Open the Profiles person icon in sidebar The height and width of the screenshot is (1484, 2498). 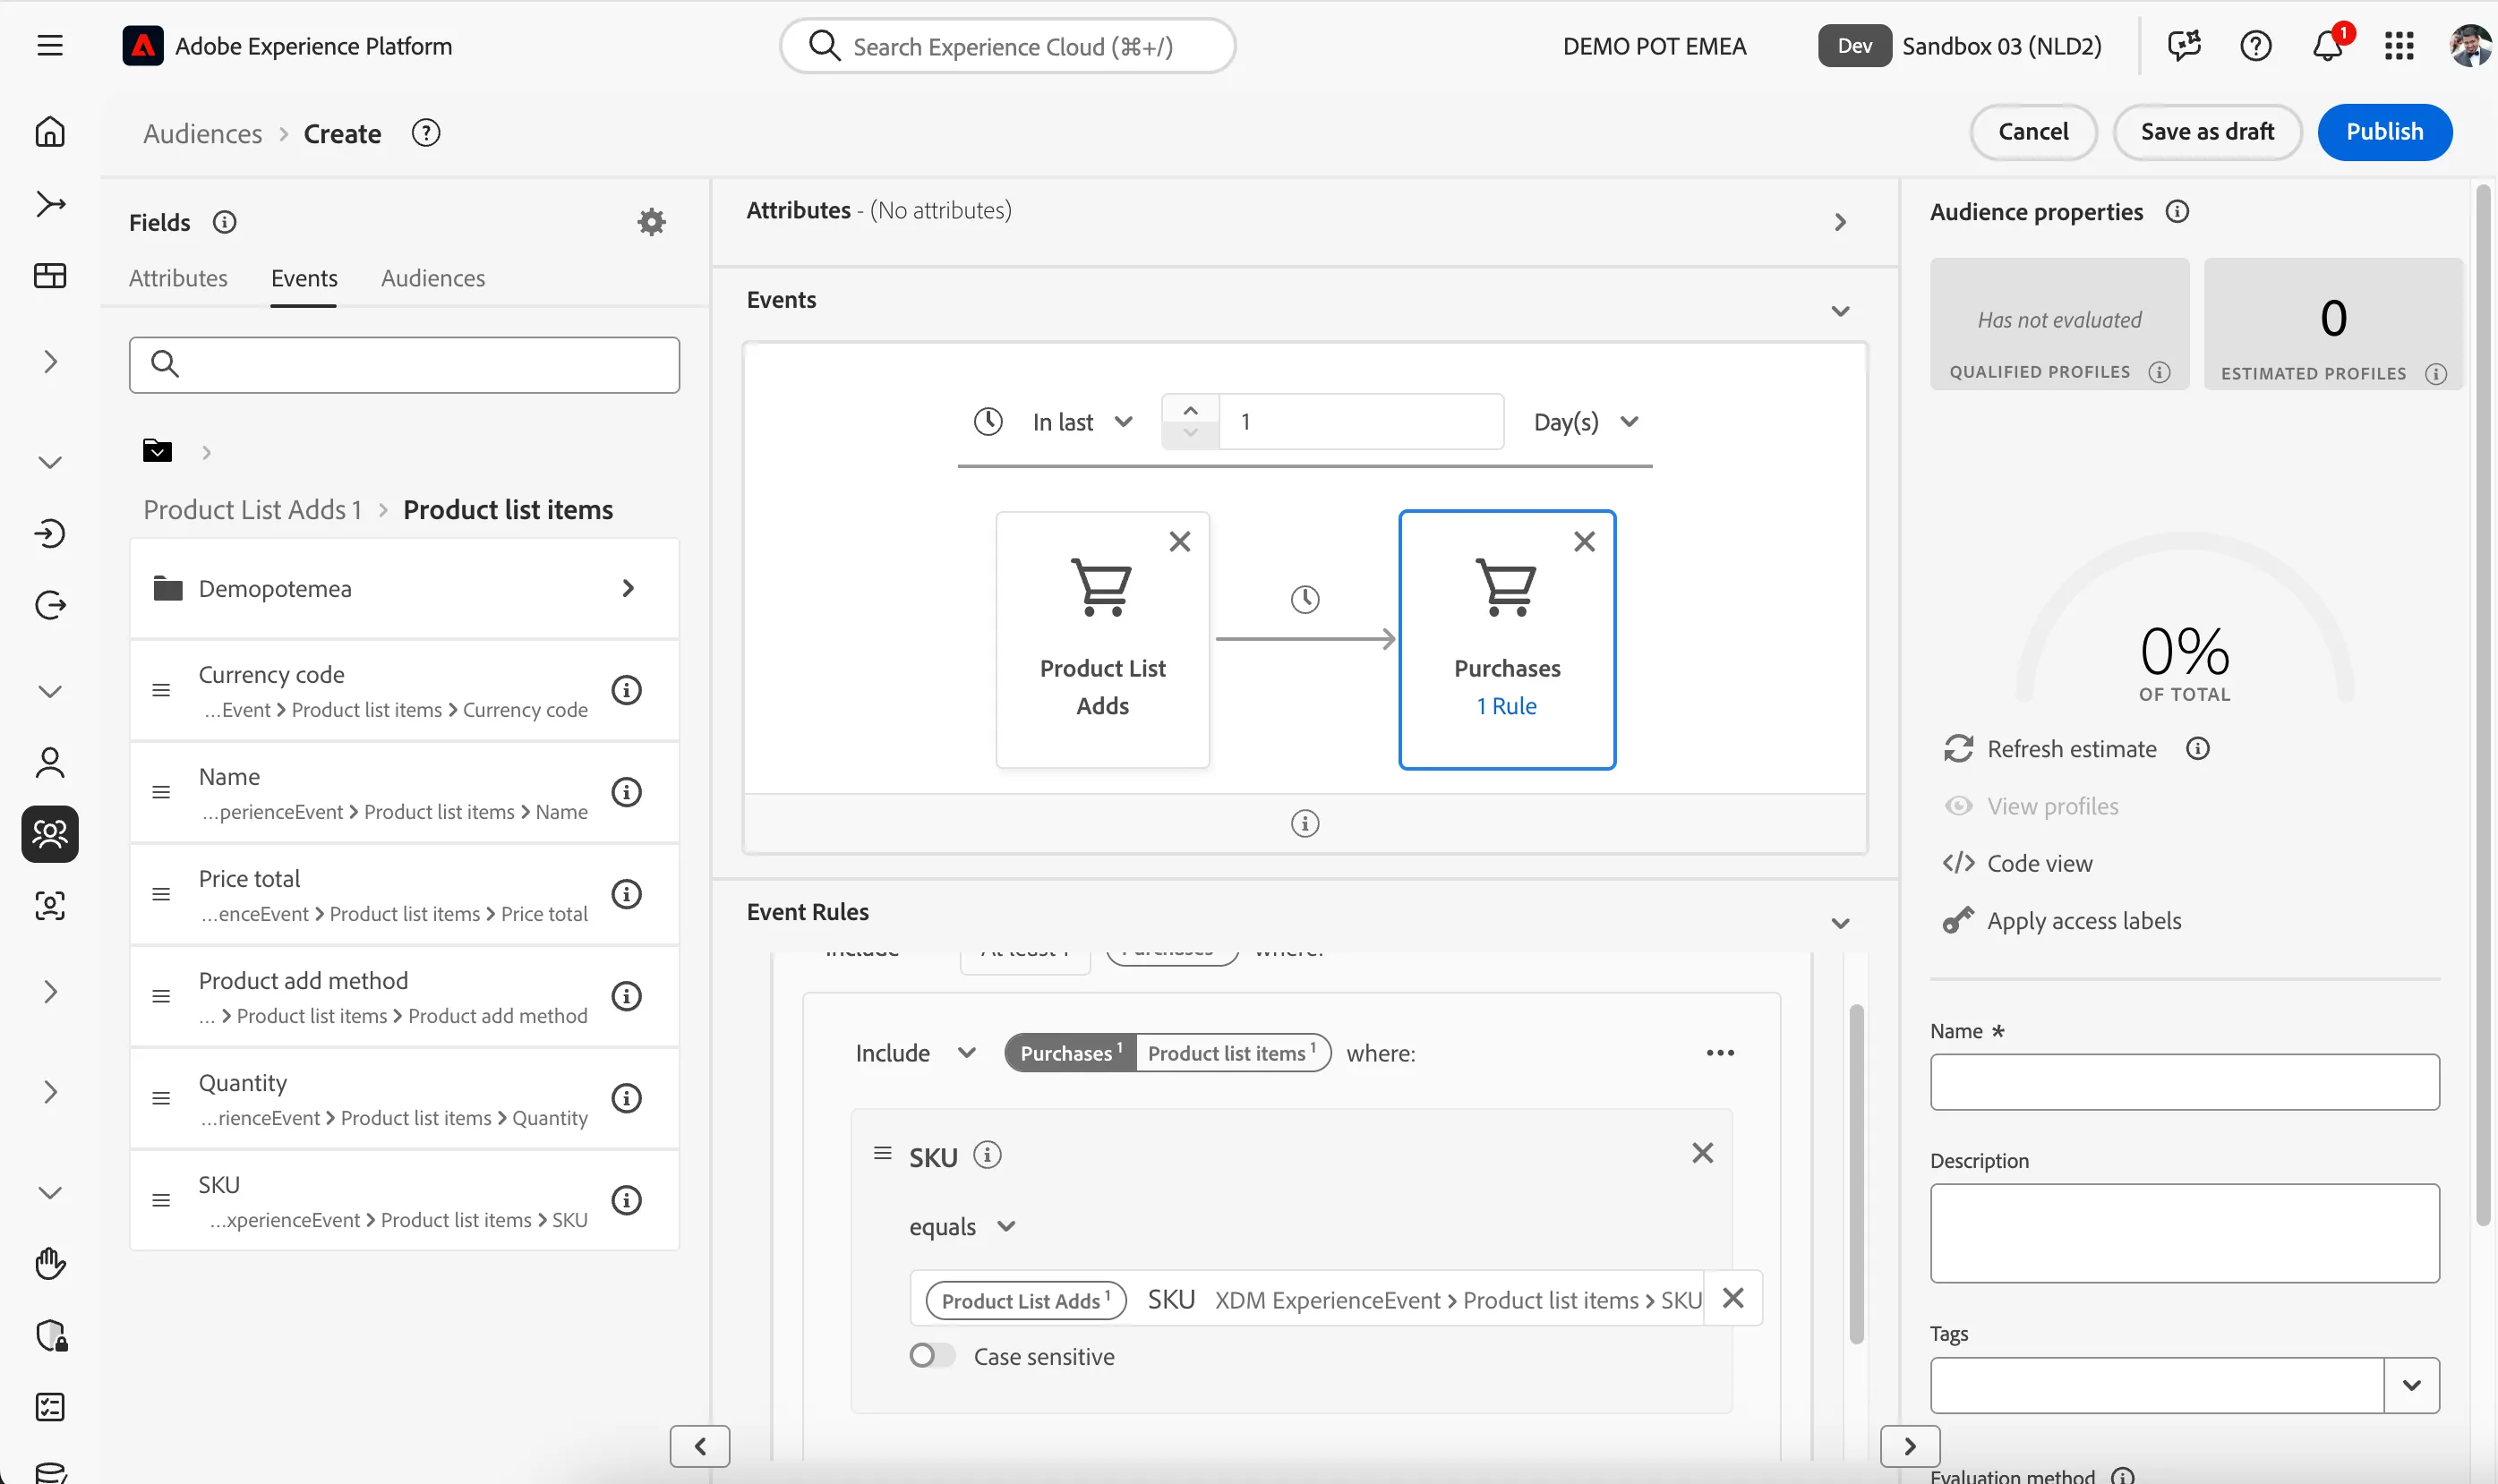pyautogui.click(x=50, y=763)
